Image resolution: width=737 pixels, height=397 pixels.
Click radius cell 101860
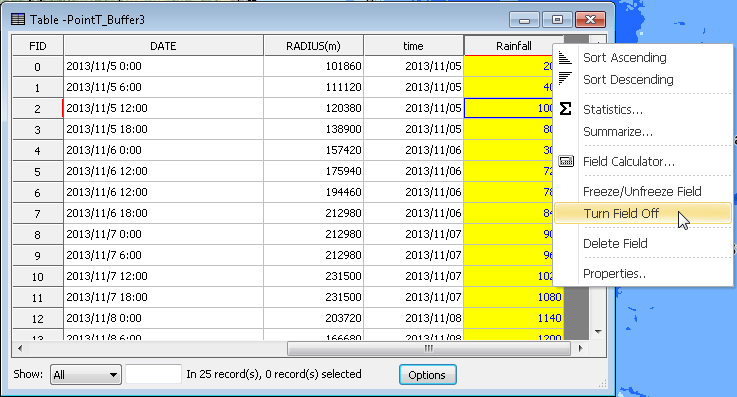coord(314,66)
